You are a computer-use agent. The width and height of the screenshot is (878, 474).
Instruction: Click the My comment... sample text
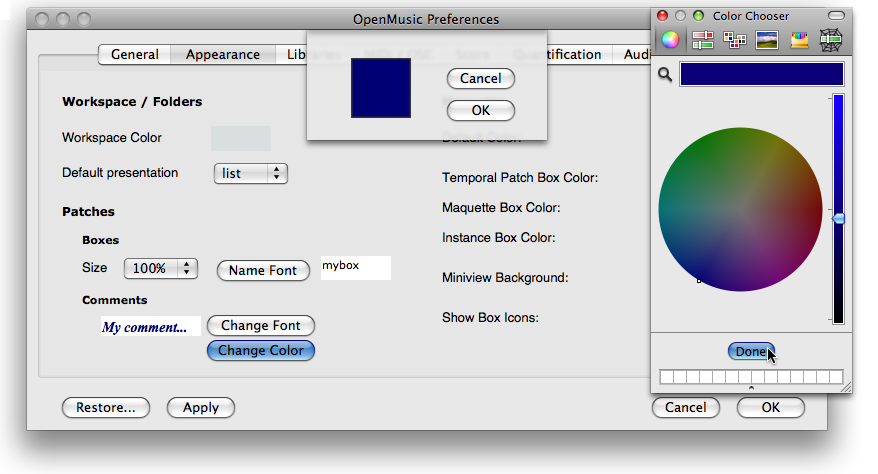coord(150,327)
